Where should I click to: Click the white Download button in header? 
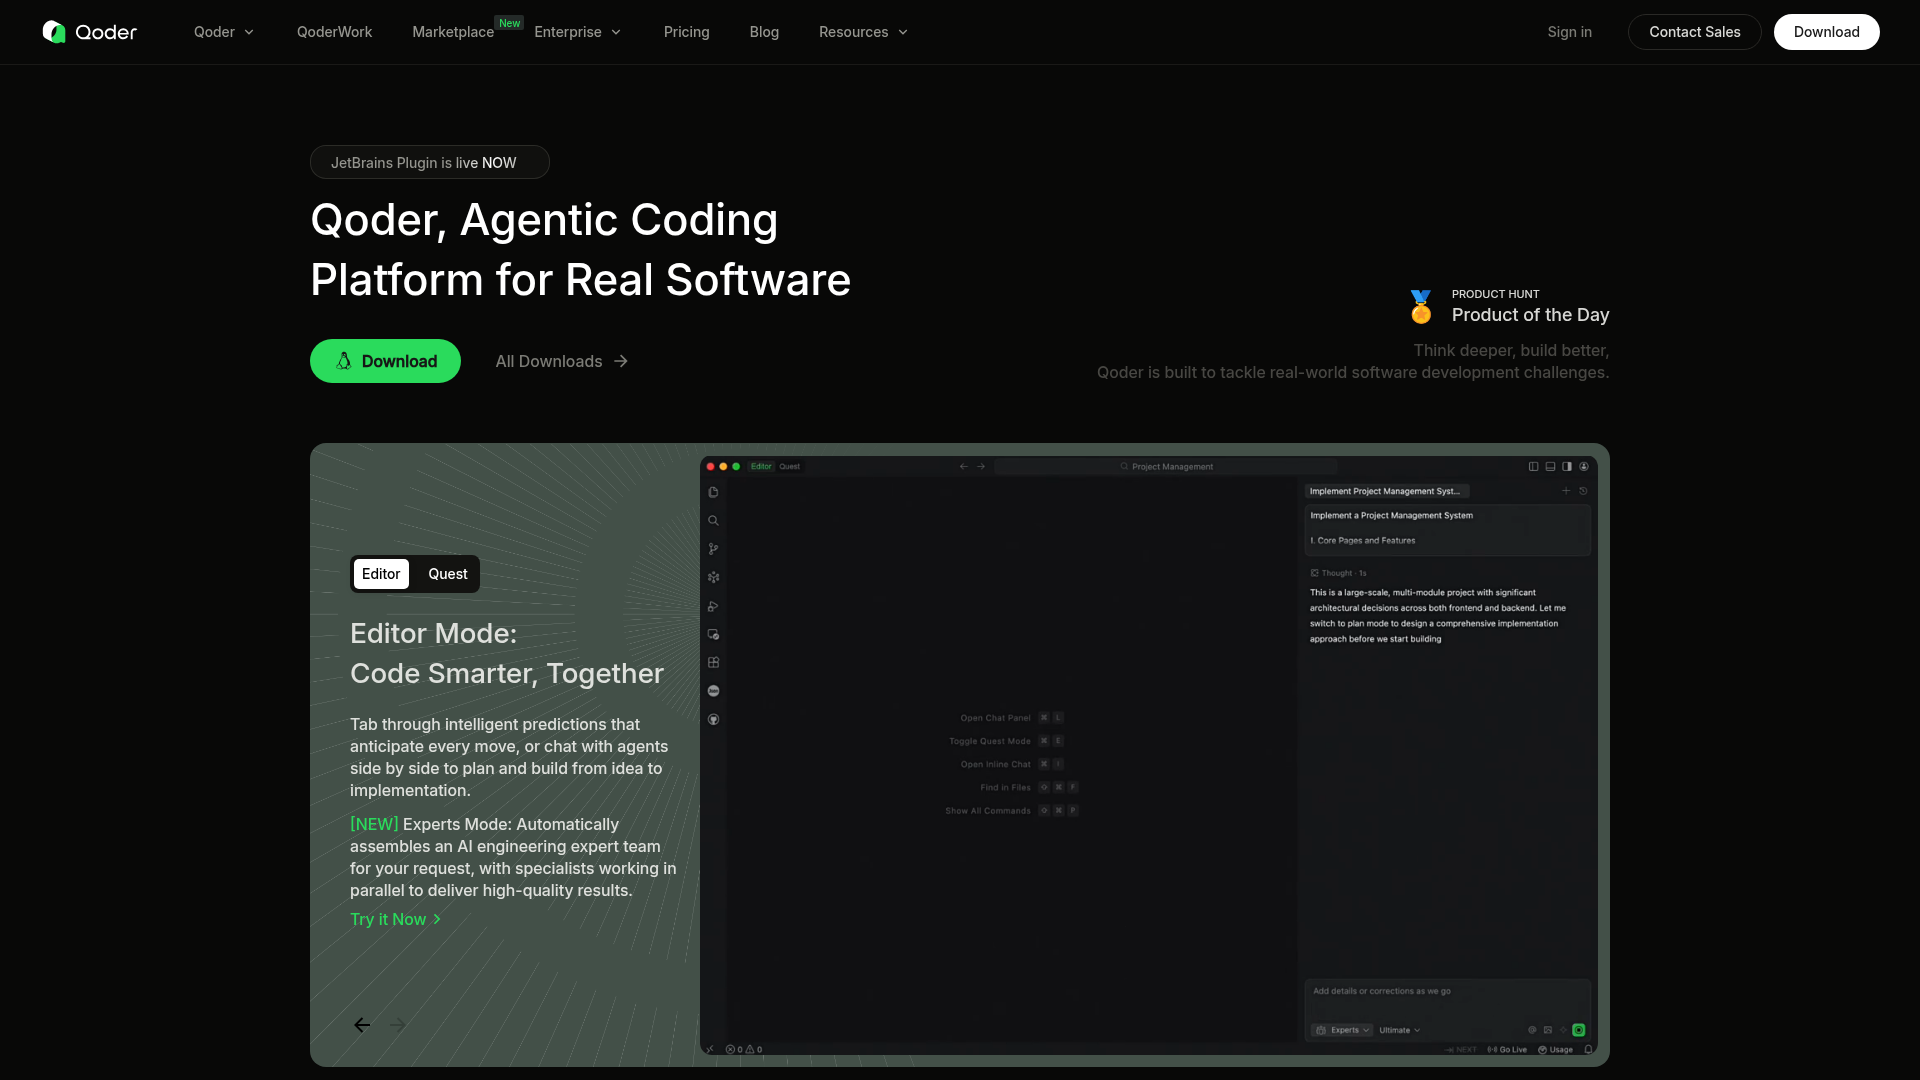(1827, 32)
